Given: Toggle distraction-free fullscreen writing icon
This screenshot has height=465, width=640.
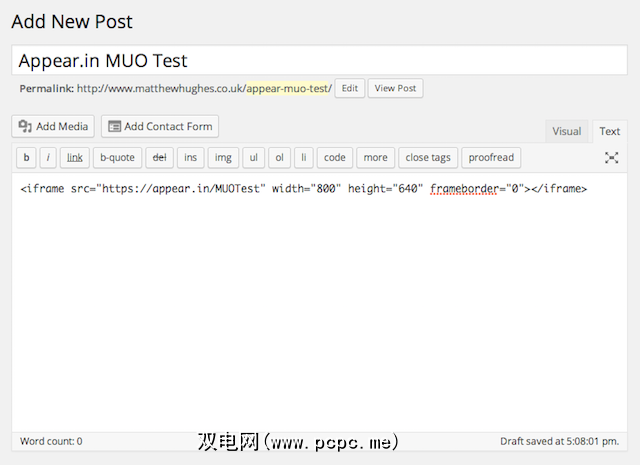Looking at the screenshot, I should coord(611,158).
